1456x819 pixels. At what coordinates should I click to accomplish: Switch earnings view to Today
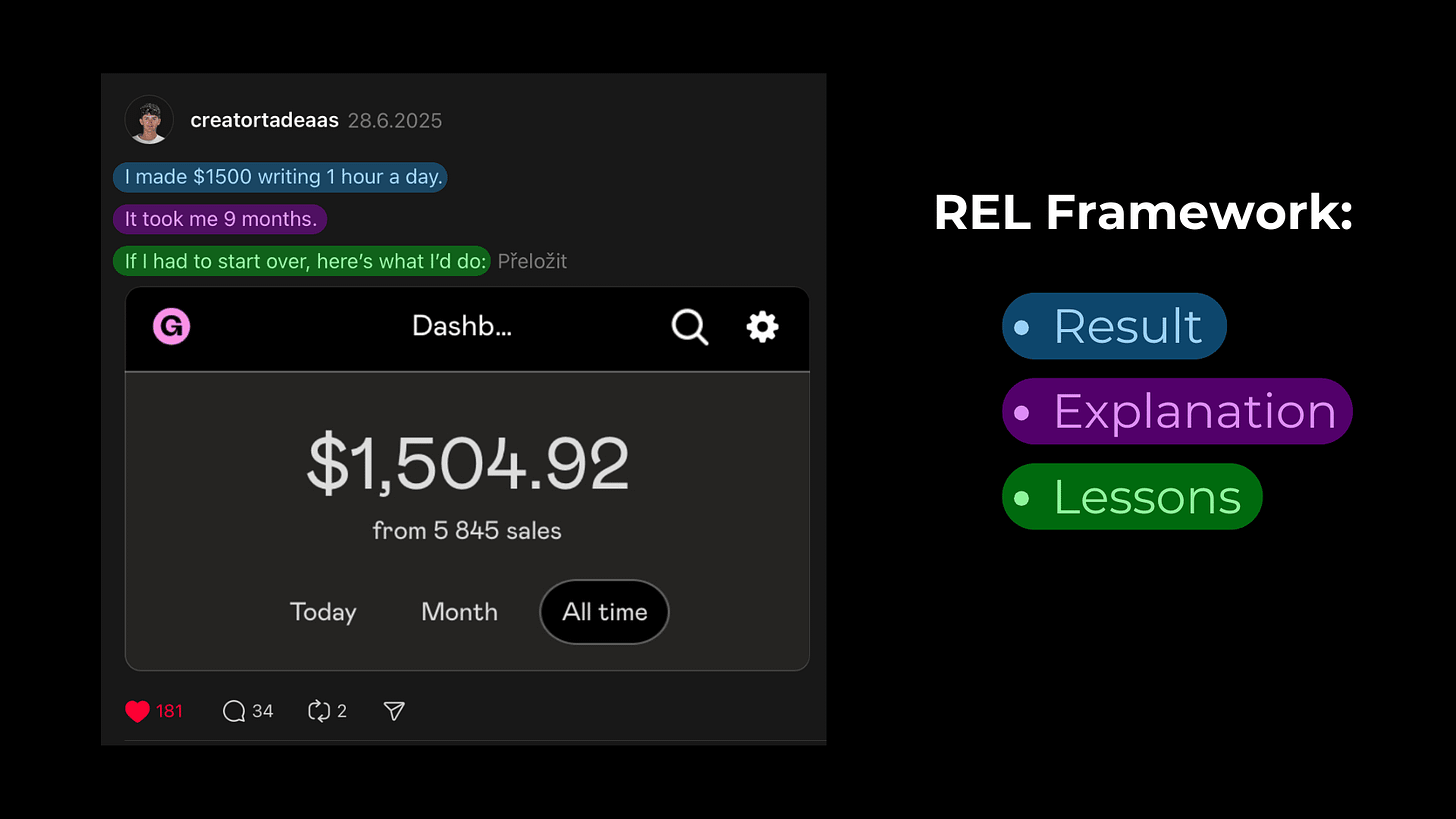323,612
